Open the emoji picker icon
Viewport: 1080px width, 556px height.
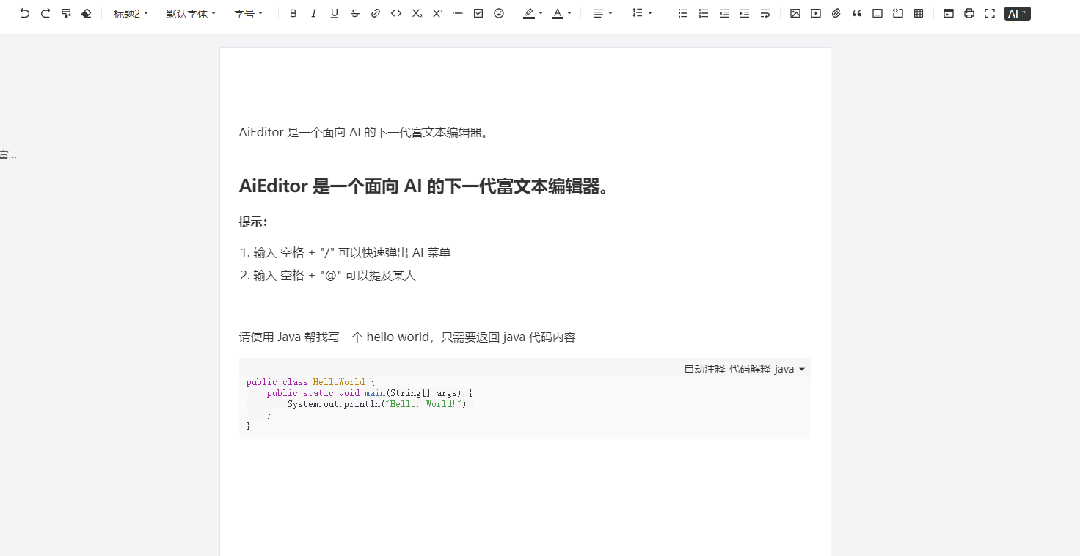[499, 14]
